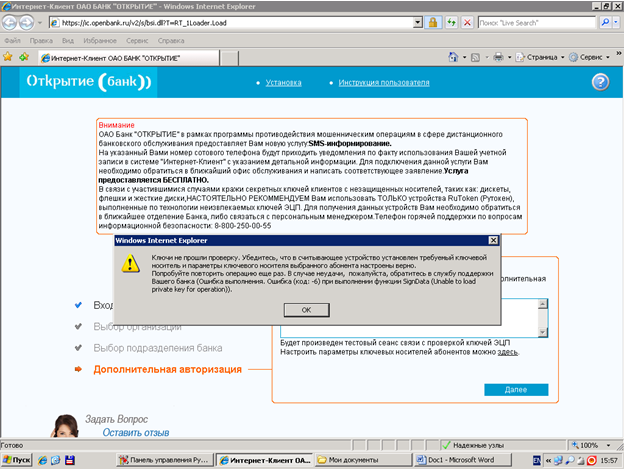Click the blue help question mark icon
Screen dimensions: 625x469
click(600, 83)
